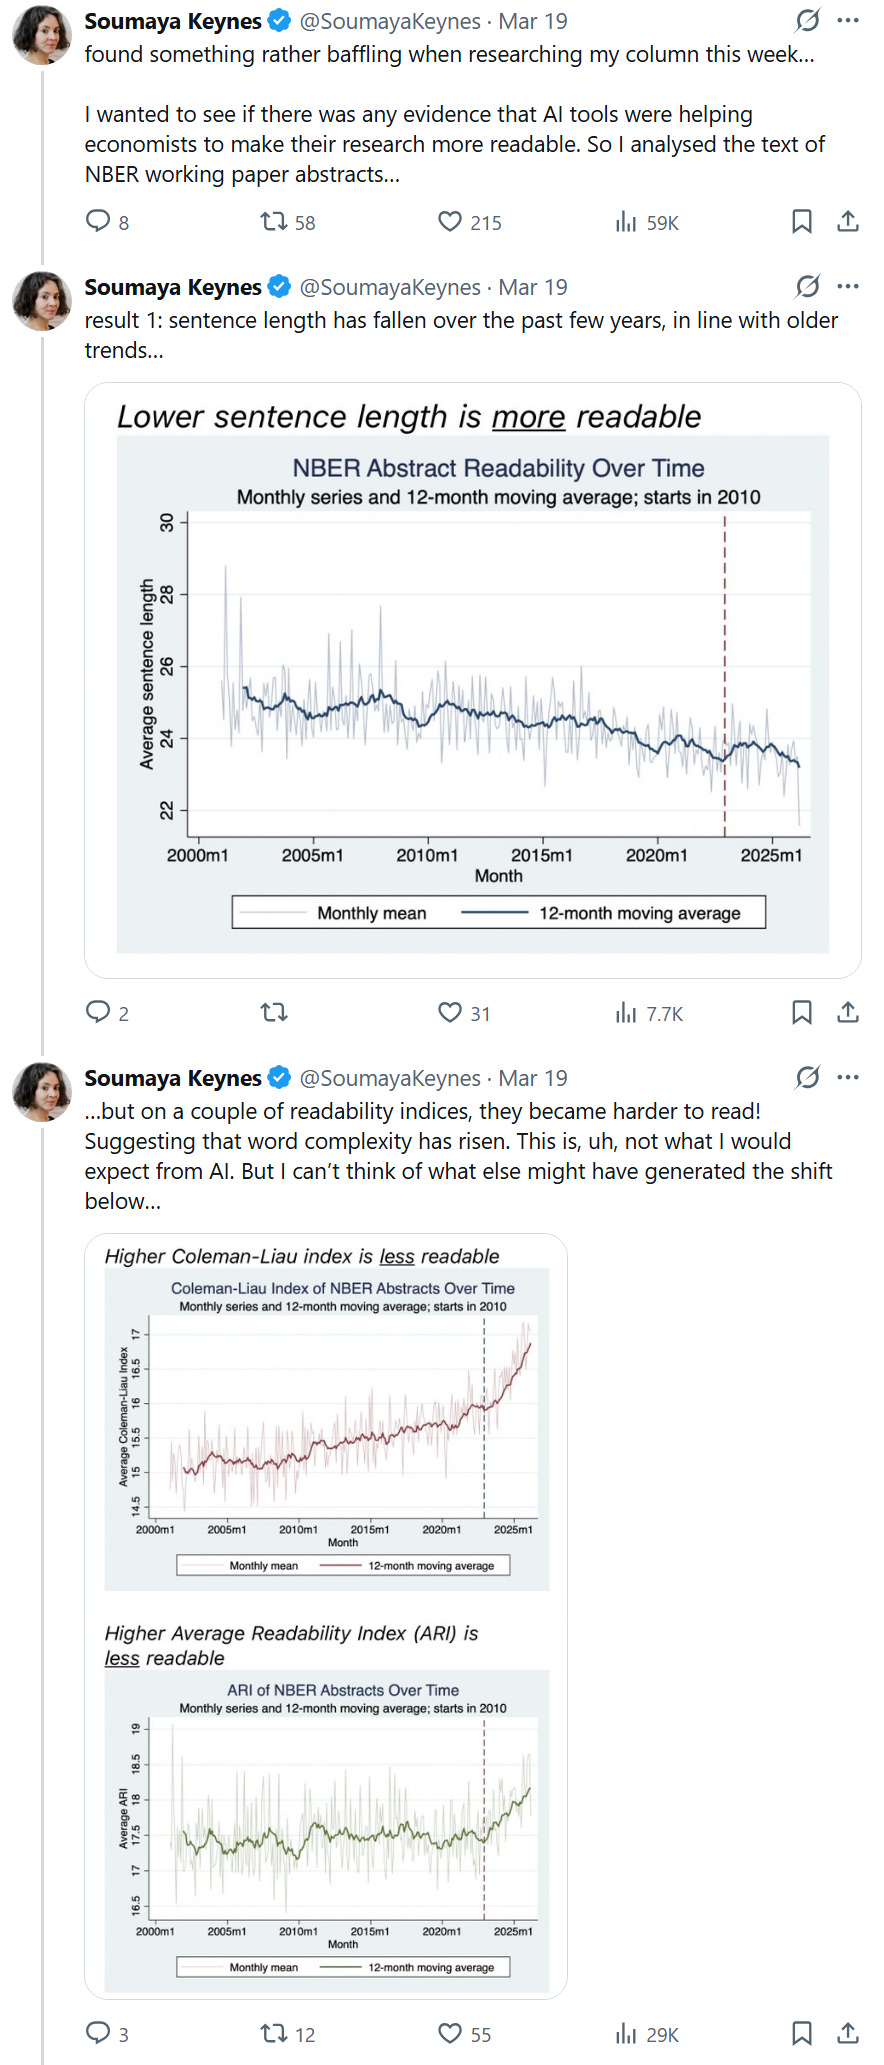Share the first tweet via share icon
The image size is (884, 2065).
848,221
